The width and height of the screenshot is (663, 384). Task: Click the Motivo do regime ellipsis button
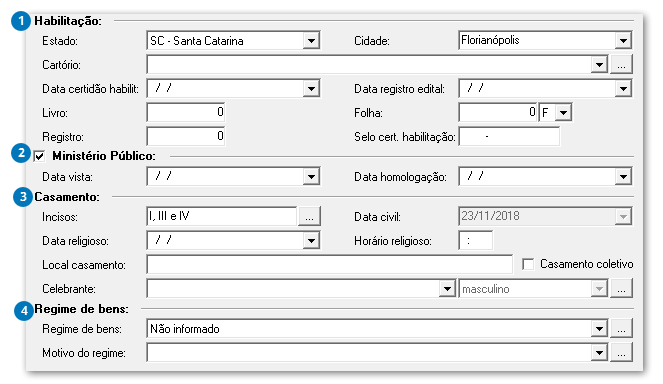(x=621, y=353)
